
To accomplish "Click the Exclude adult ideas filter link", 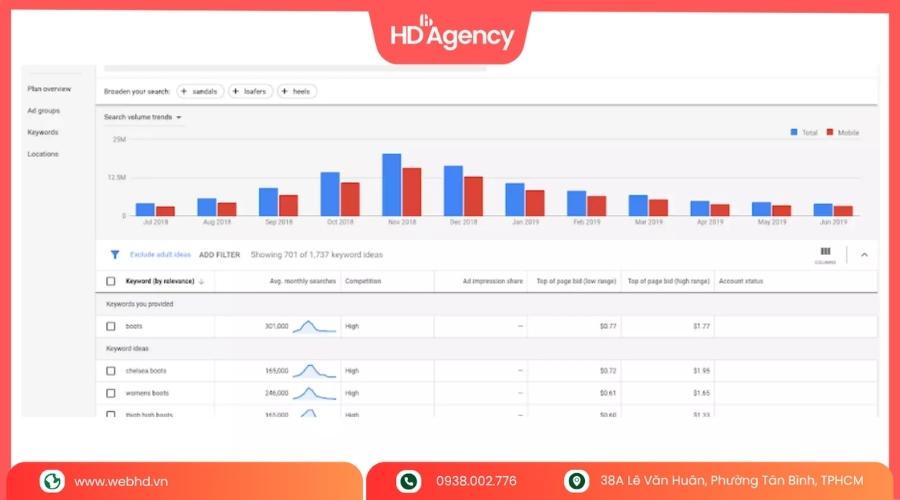I will point(160,254).
